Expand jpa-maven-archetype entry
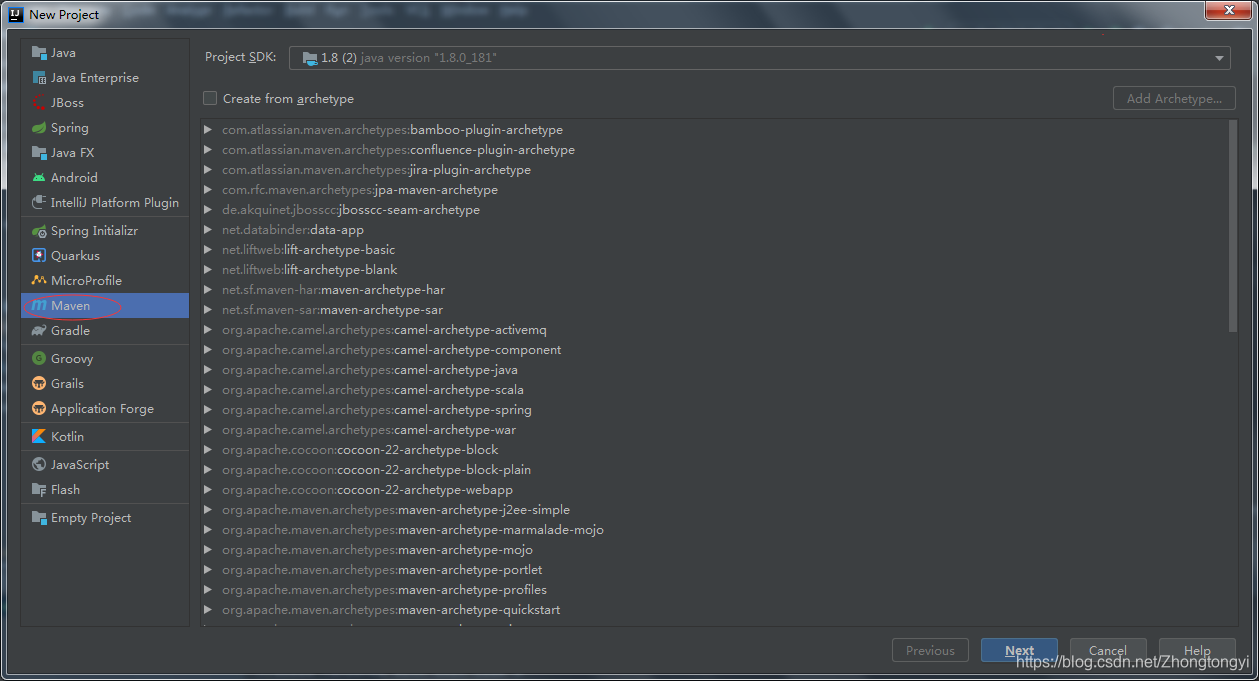This screenshot has width=1259, height=681. point(208,190)
